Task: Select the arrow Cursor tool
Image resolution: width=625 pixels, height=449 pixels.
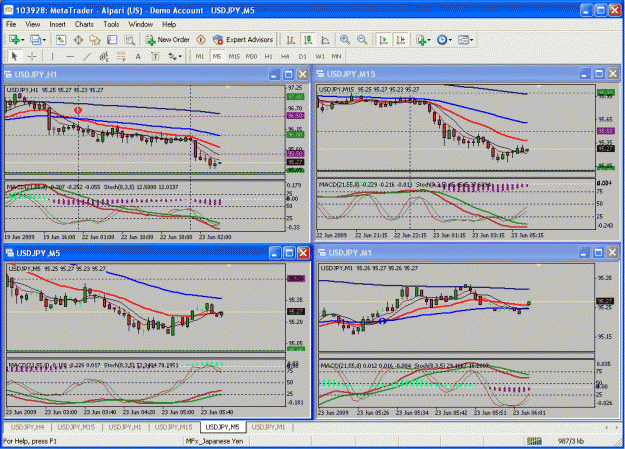Action: click(x=14, y=56)
